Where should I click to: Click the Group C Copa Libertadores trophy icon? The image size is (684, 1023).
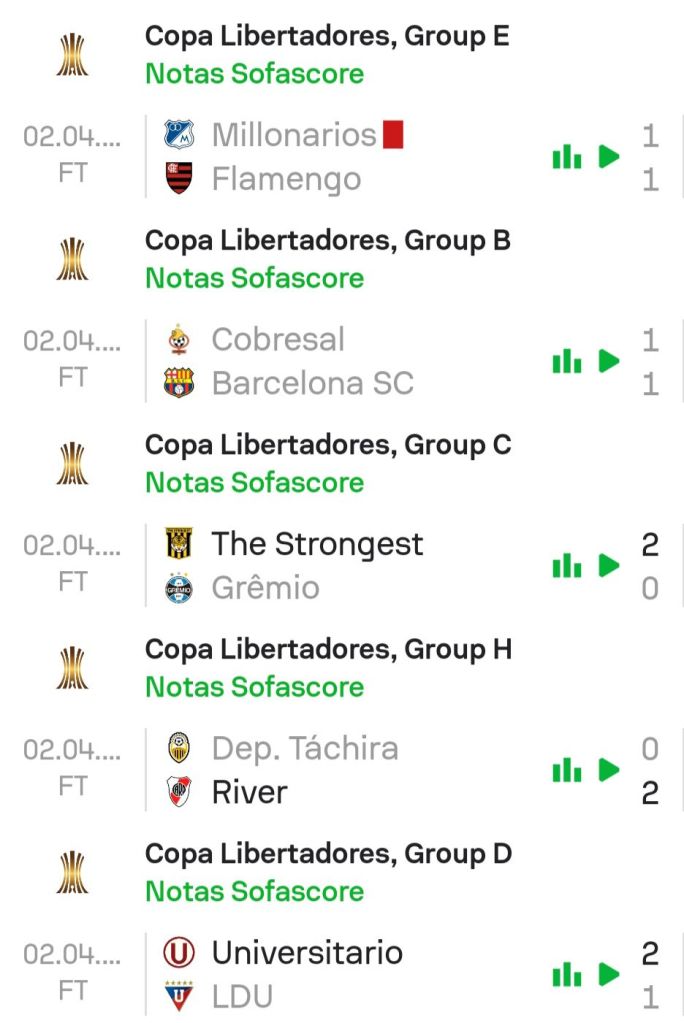click(72, 463)
